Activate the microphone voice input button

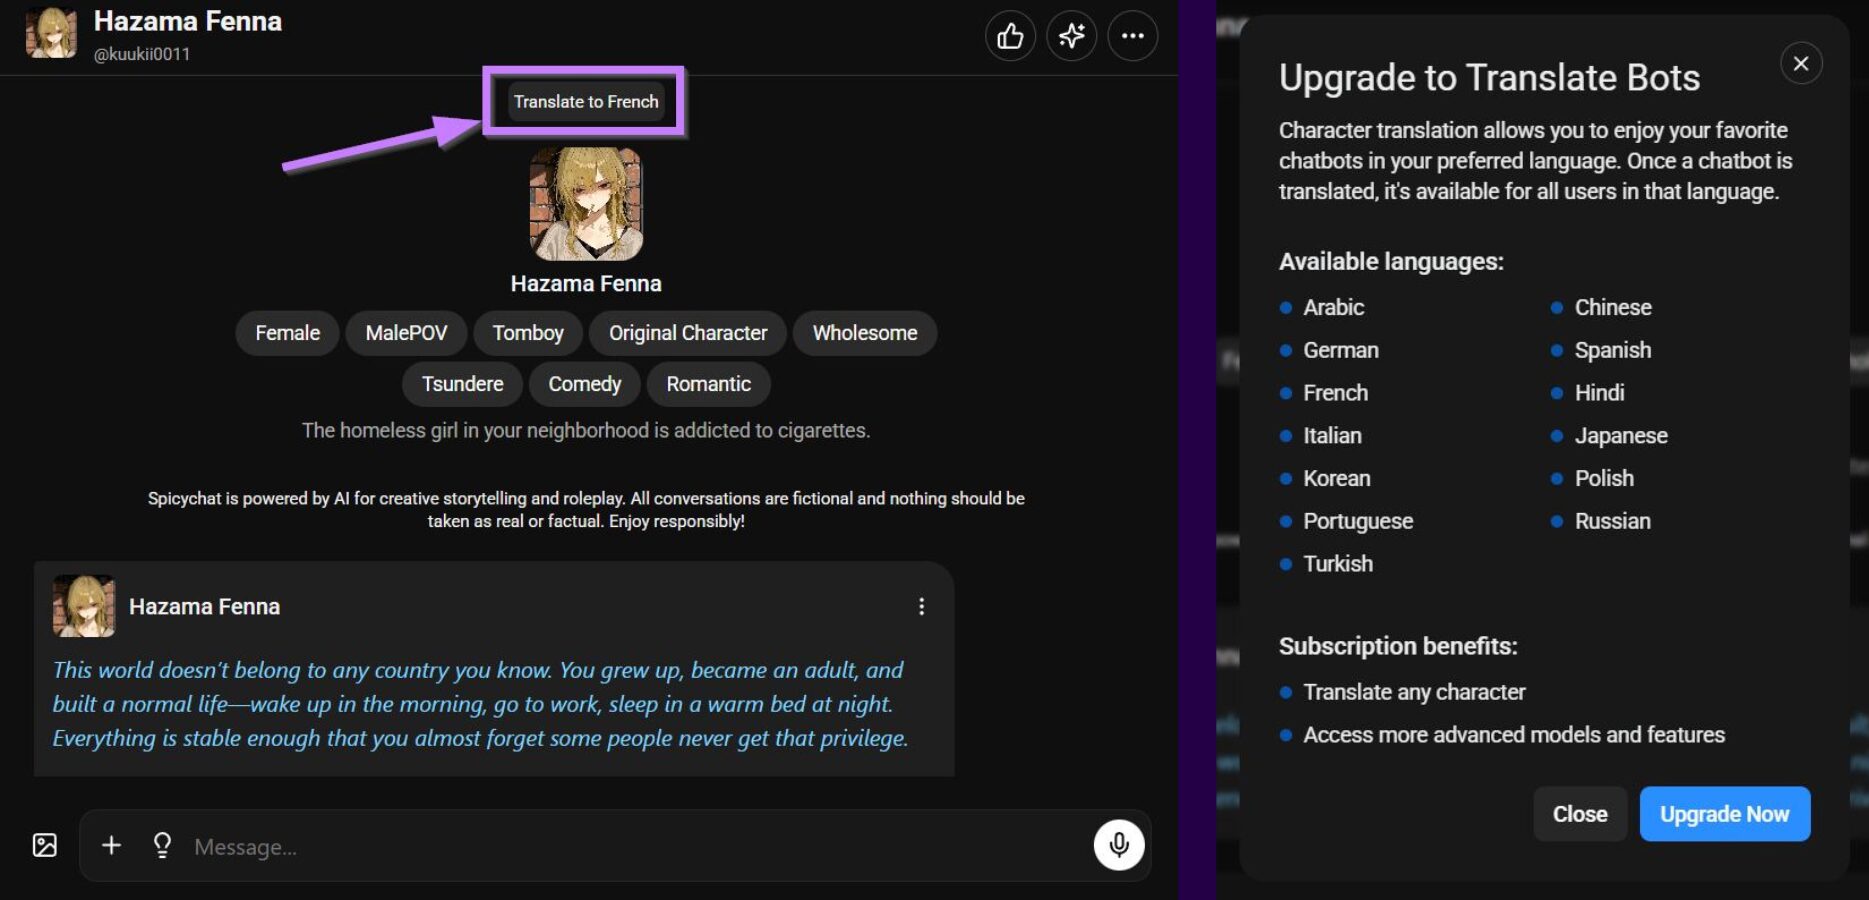click(x=1118, y=845)
